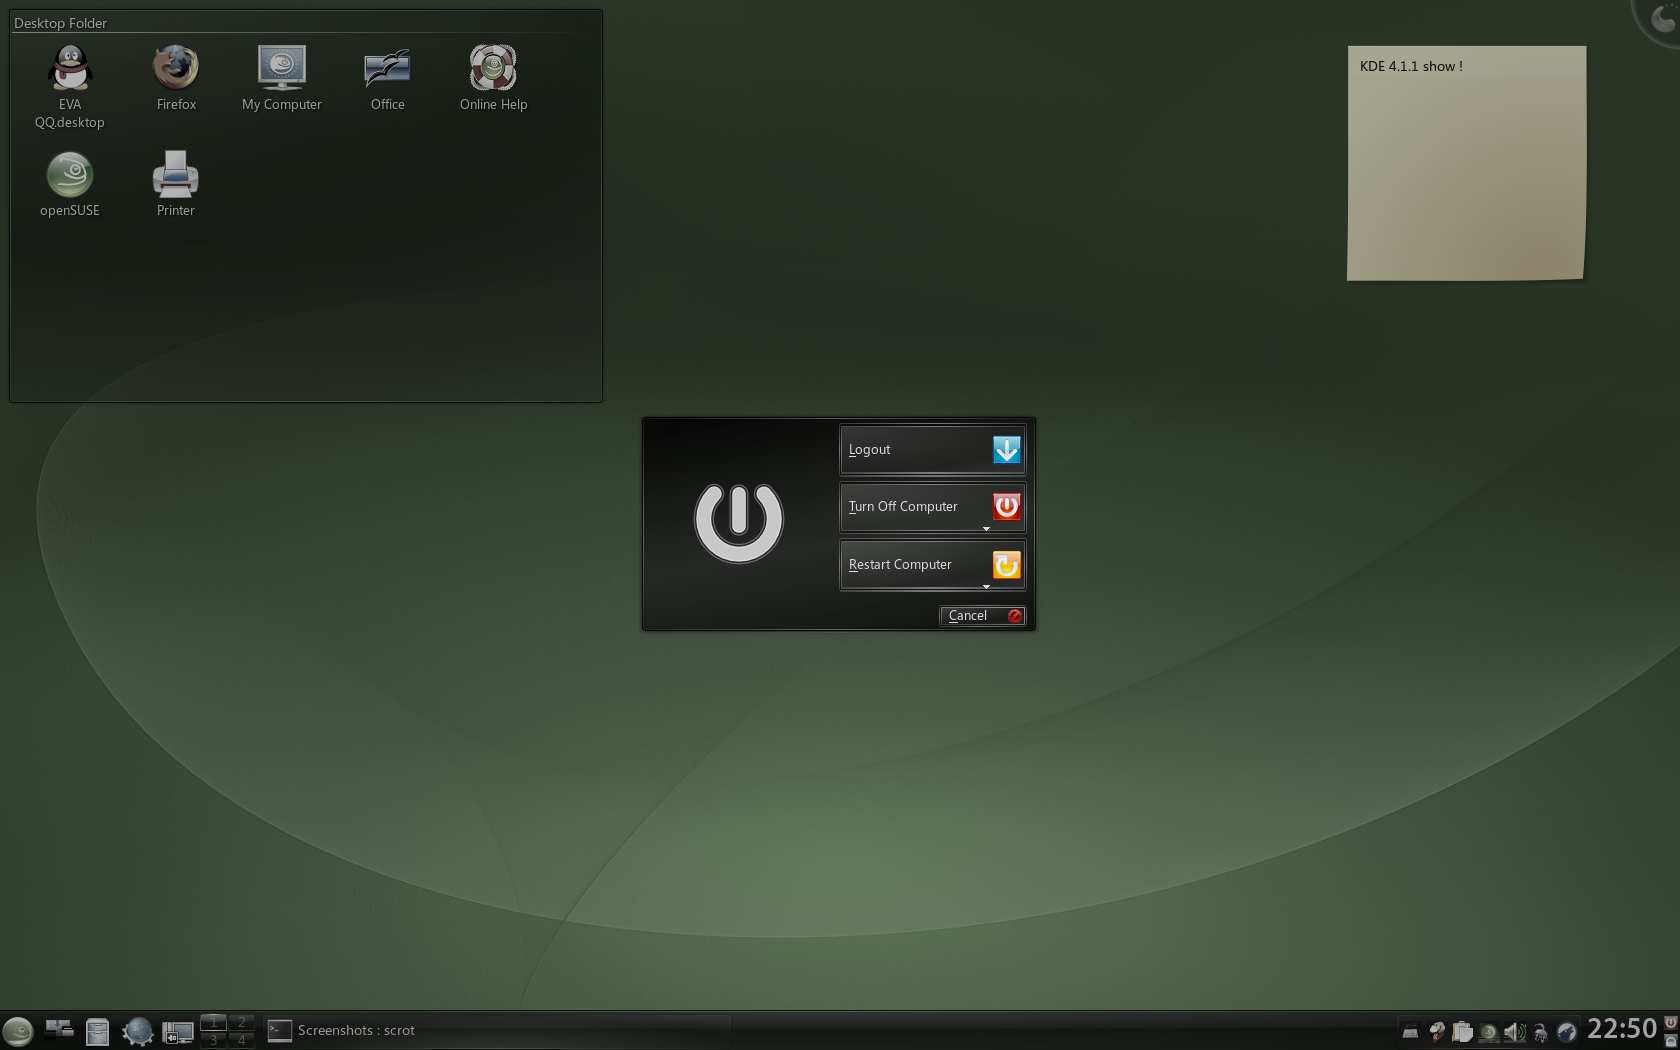The height and width of the screenshot is (1050, 1680).
Task: Click the Logout button
Action: click(x=932, y=450)
